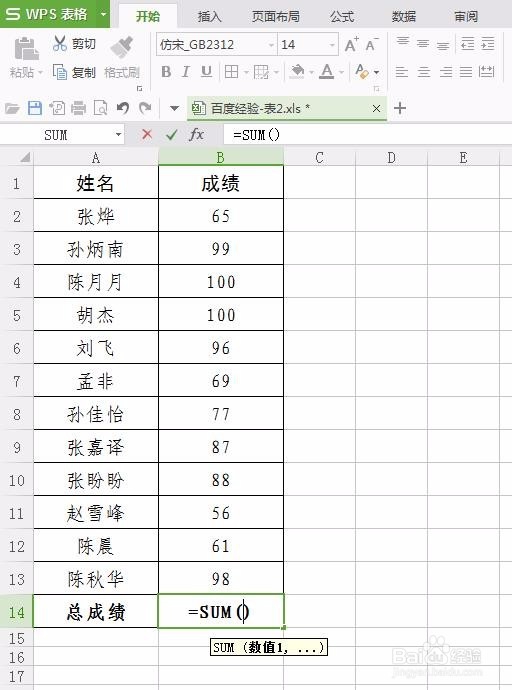Click the fill color bucket icon
The height and width of the screenshot is (690, 512).
[297, 71]
